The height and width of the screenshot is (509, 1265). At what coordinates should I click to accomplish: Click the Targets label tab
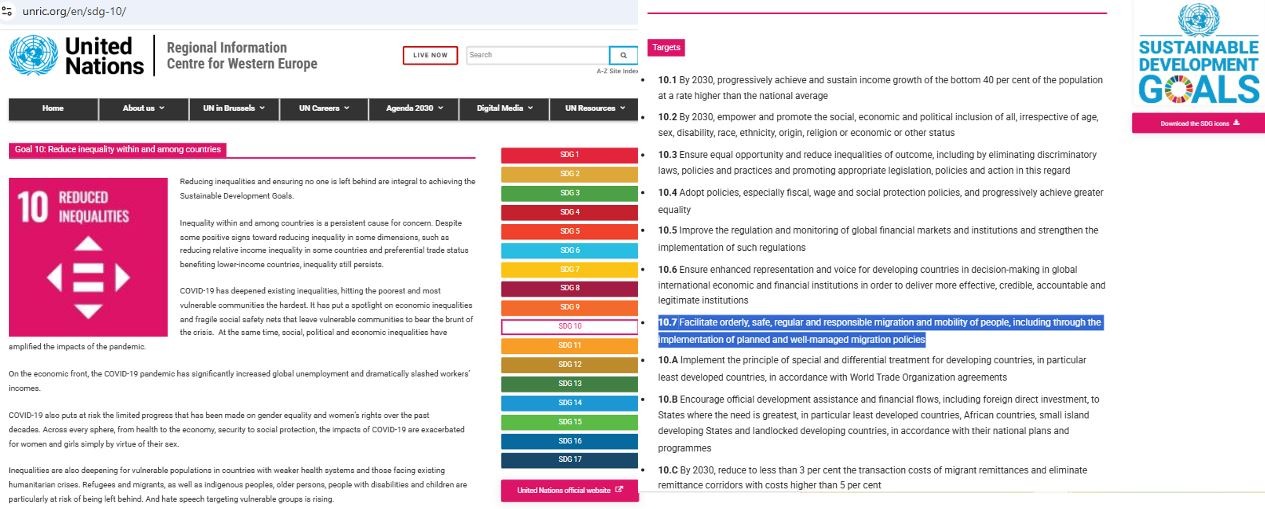pos(666,47)
